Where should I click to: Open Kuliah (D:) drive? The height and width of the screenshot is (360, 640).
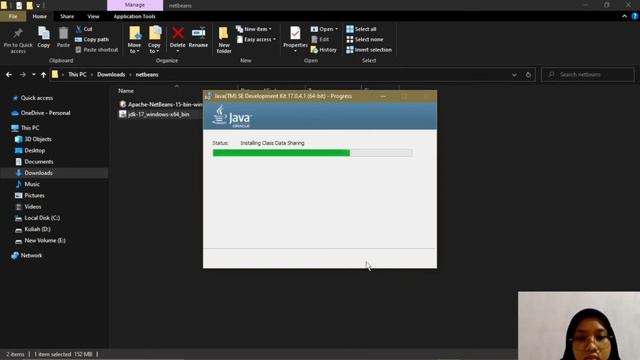pyautogui.click(x=38, y=229)
